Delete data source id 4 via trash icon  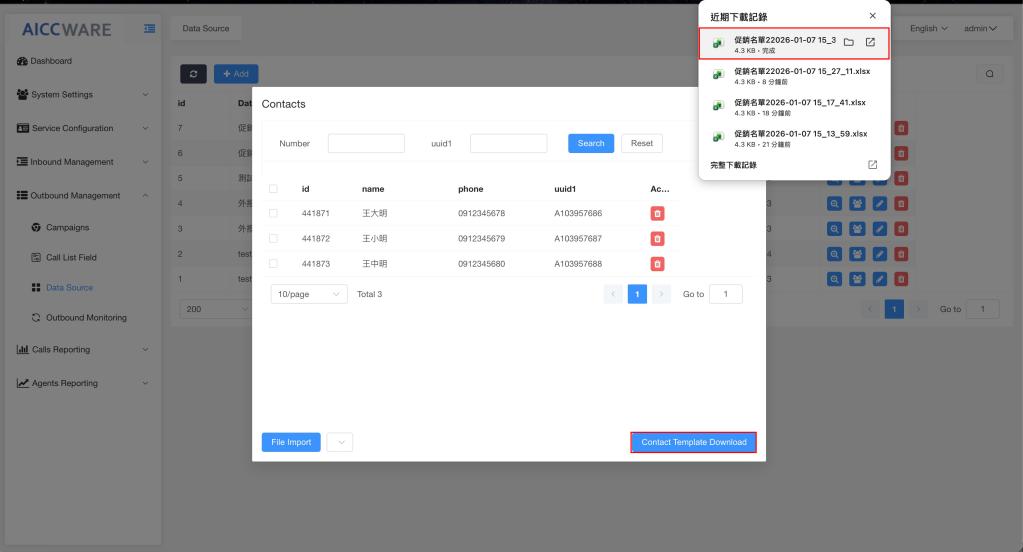click(x=901, y=204)
